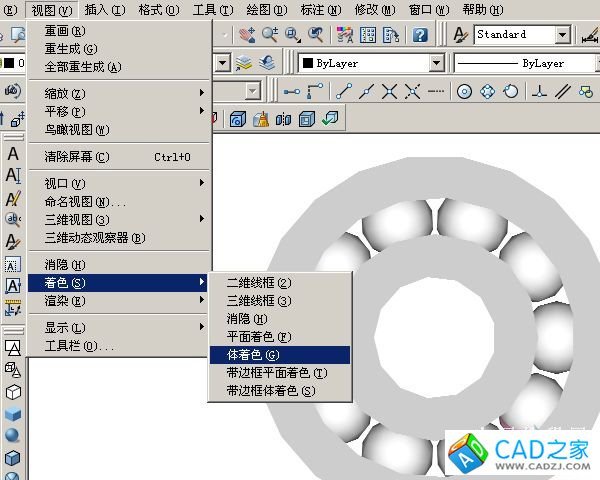Click the Snap to Perpendicular icon

[539, 92]
